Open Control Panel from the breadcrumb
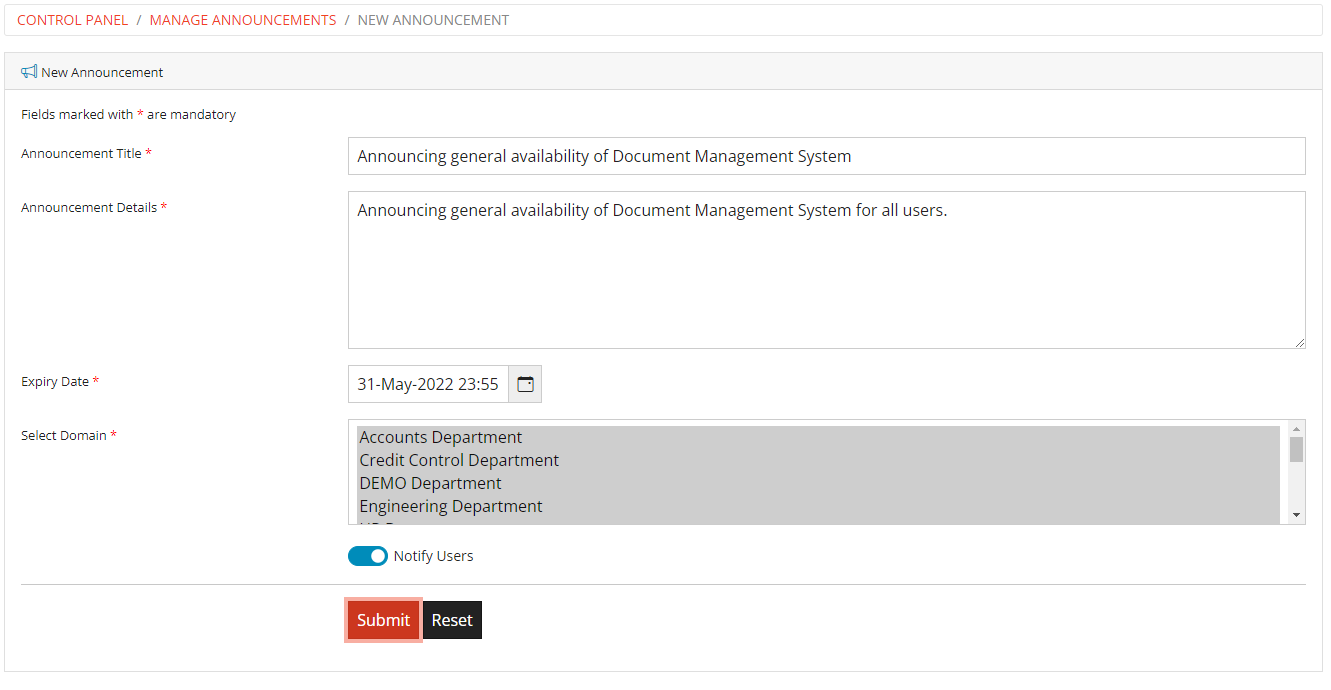This screenshot has width=1331, height=690. pyautogui.click(x=71, y=19)
